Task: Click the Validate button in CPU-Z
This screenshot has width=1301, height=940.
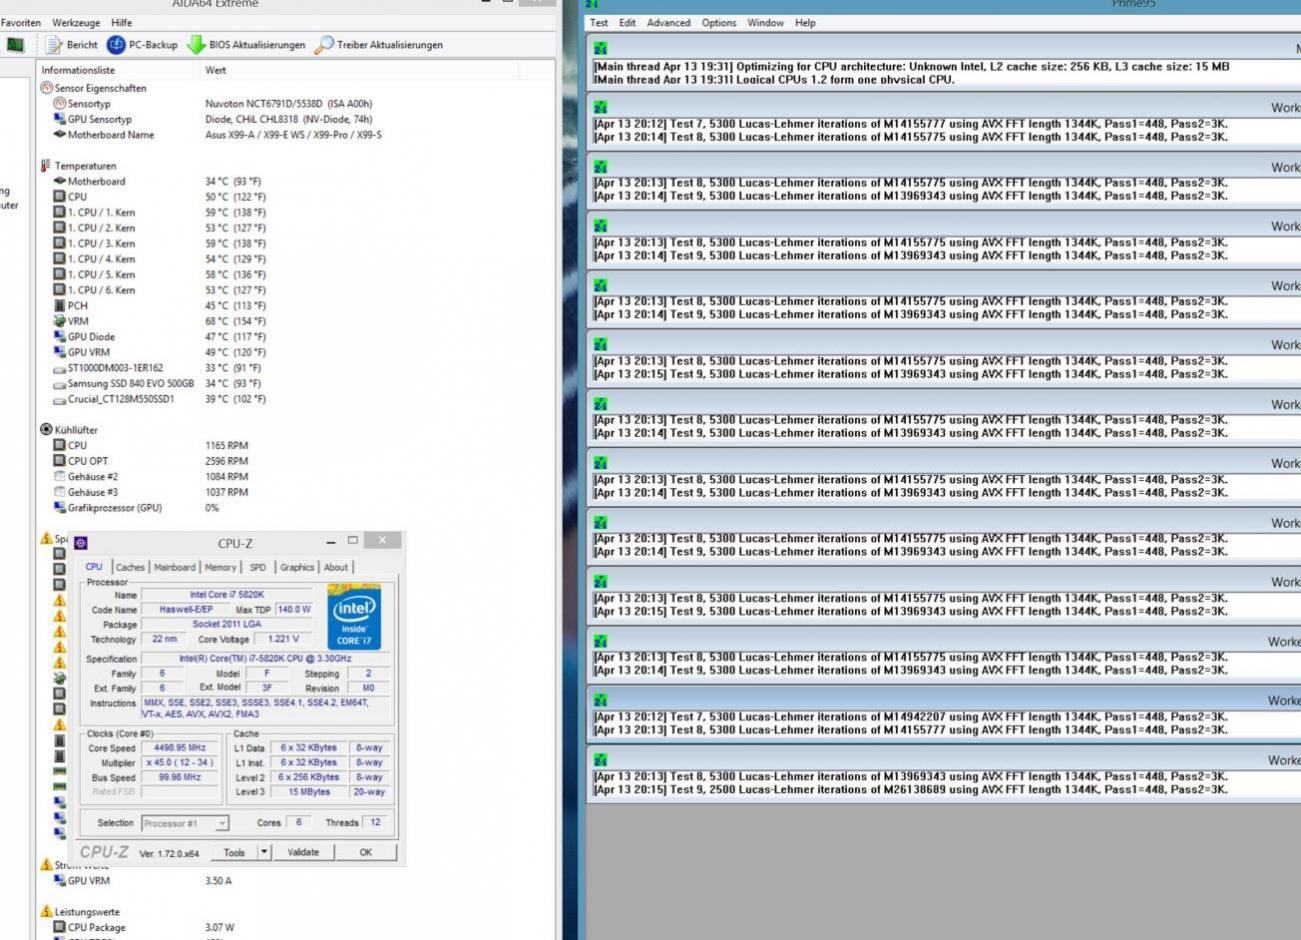Action: point(303,852)
